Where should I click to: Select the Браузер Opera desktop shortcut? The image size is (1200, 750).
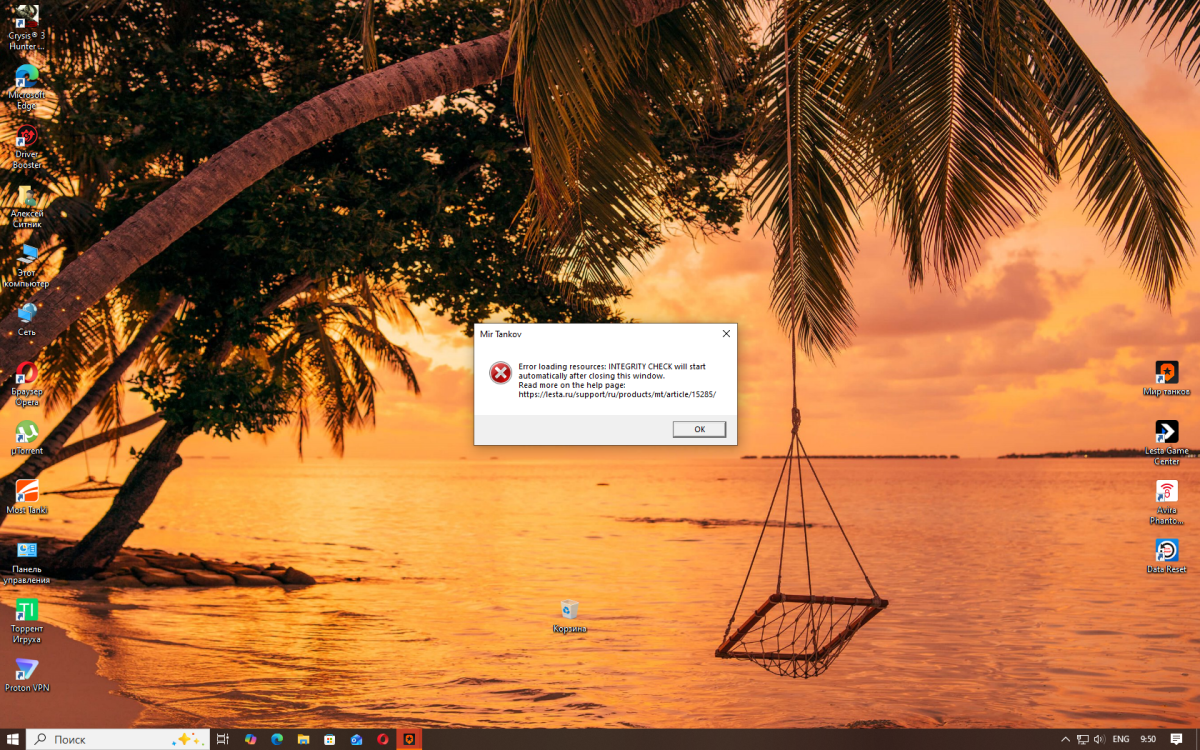[x=27, y=385]
